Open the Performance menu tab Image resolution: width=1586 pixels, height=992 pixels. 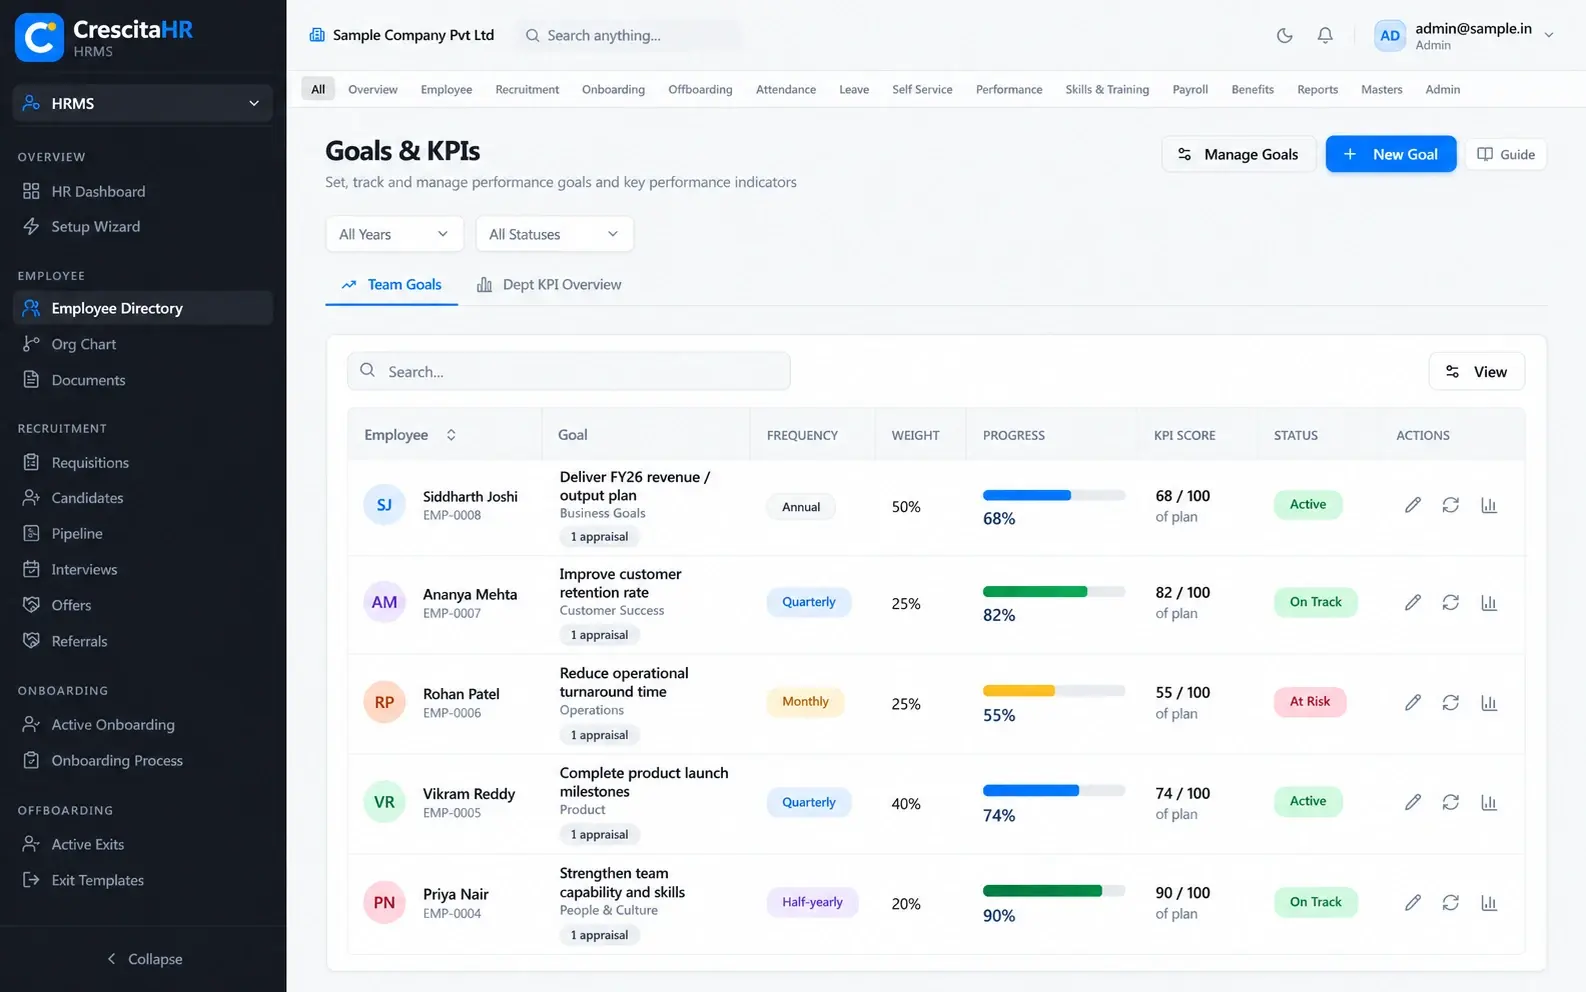point(1009,89)
